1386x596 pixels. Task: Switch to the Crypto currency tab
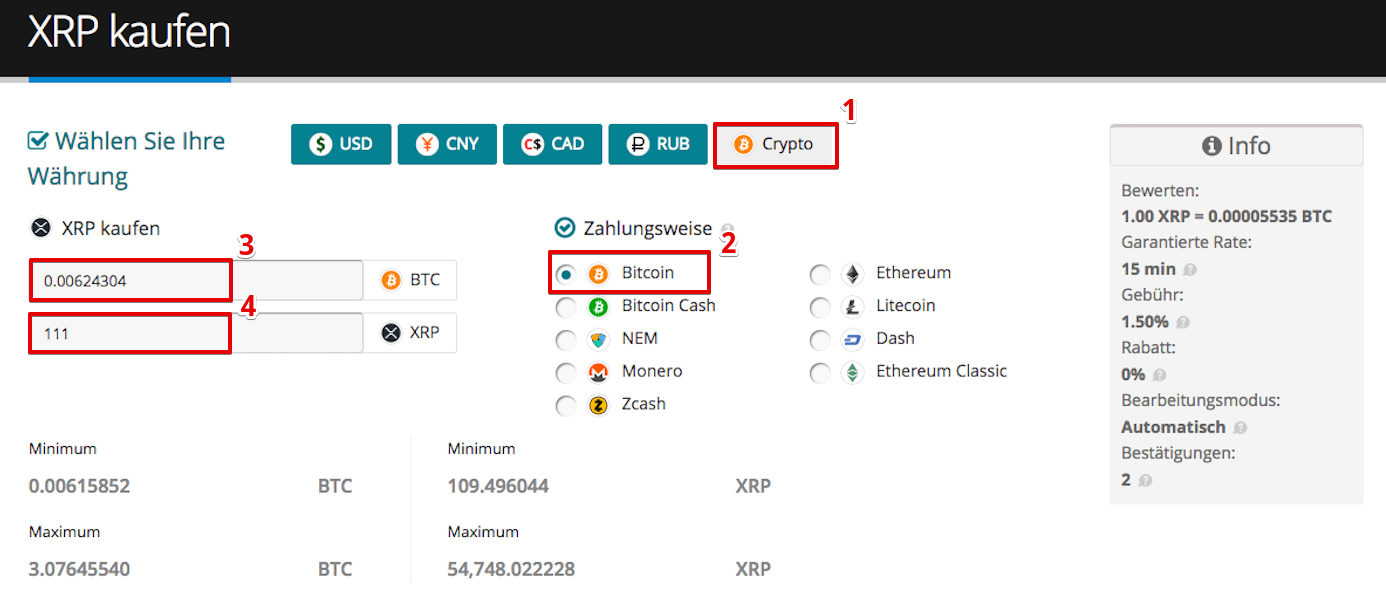click(x=774, y=144)
